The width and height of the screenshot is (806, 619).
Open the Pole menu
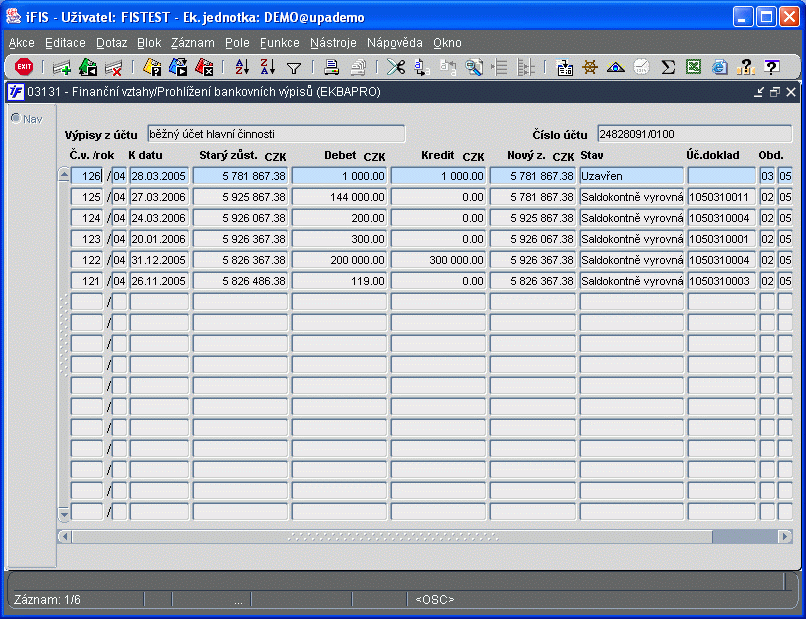point(237,43)
